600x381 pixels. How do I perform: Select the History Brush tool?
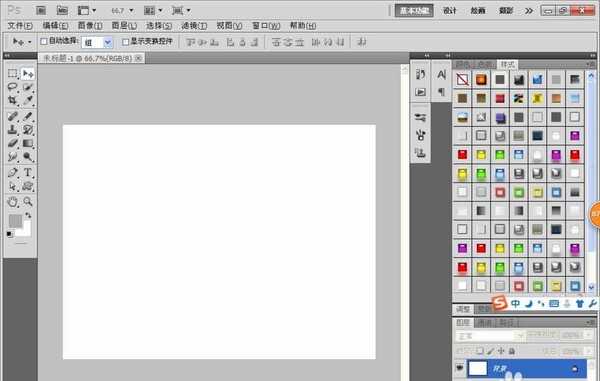tap(28, 130)
